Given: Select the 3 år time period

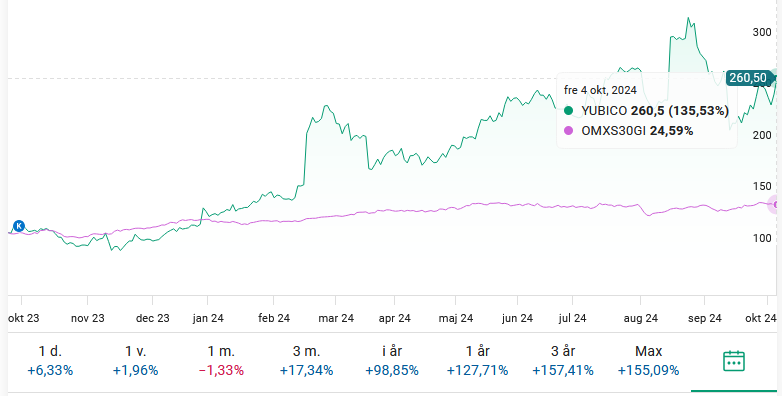Looking at the screenshot, I should tap(563, 361).
